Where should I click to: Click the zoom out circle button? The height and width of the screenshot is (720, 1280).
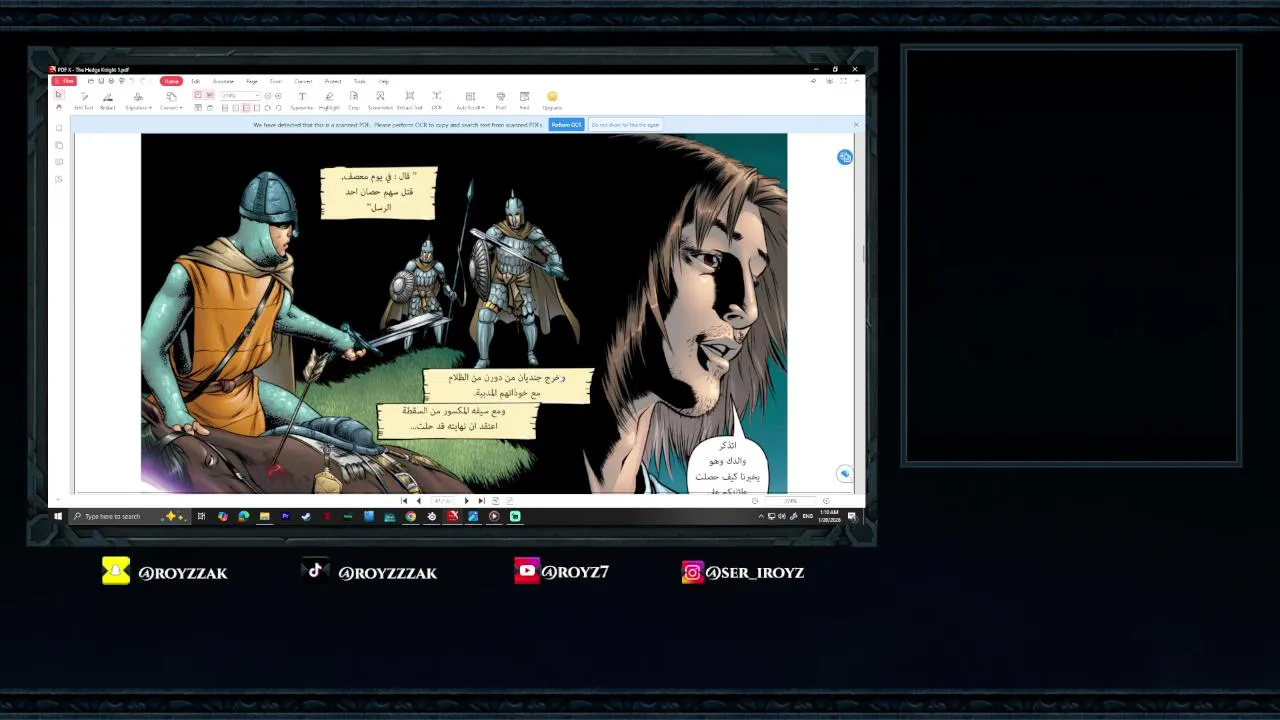[268, 95]
